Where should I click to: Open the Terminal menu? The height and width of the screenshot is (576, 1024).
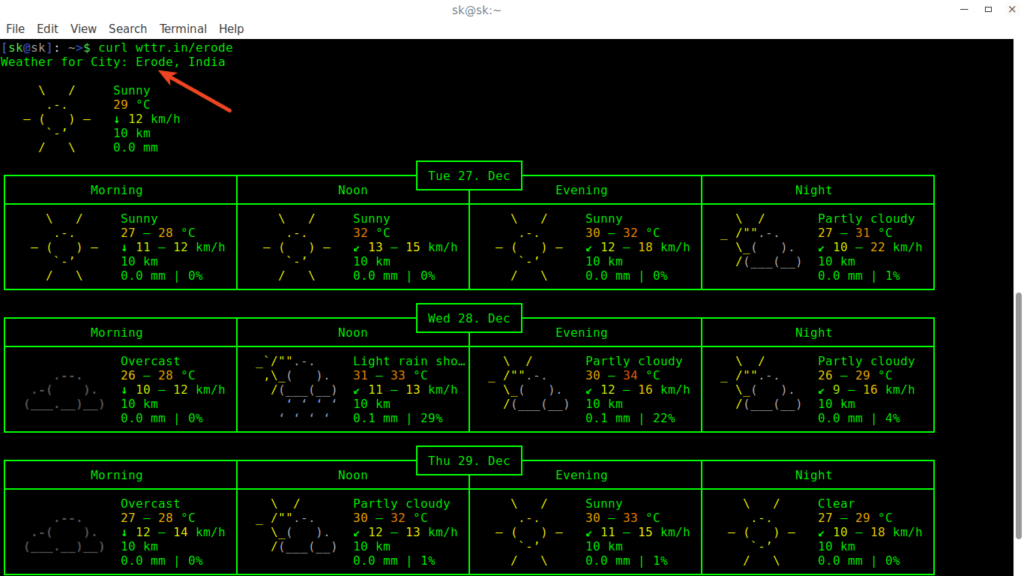(183, 28)
